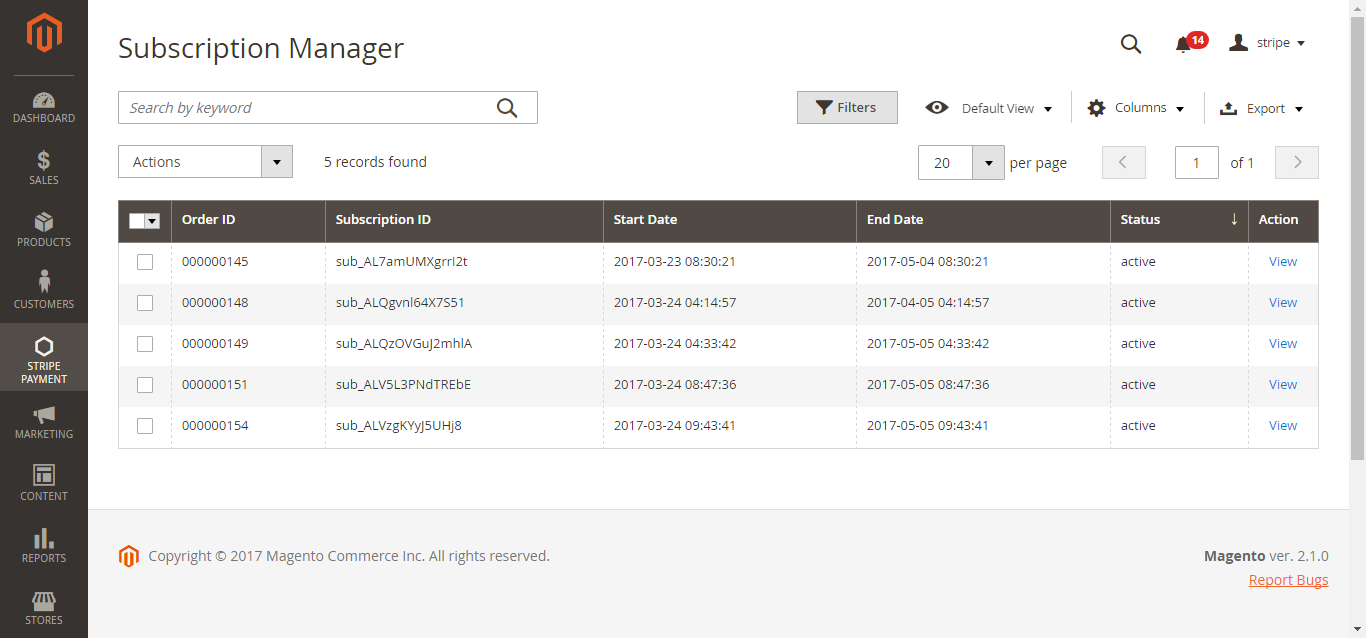The height and width of the screenshot is (638, 1366).
Task: Click the notifications bell icon
Action: tap(1184, 44)
